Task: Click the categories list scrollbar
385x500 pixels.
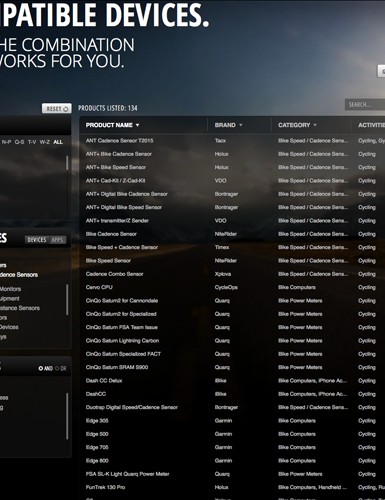Action: (67, 299)
